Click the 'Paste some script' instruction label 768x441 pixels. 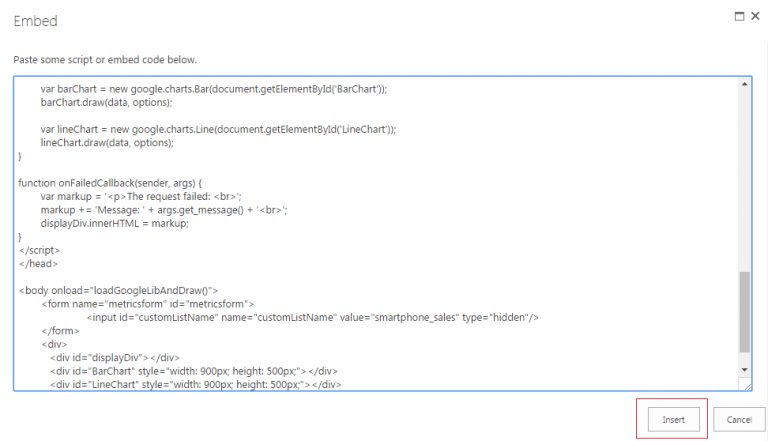tap(105, 60)
